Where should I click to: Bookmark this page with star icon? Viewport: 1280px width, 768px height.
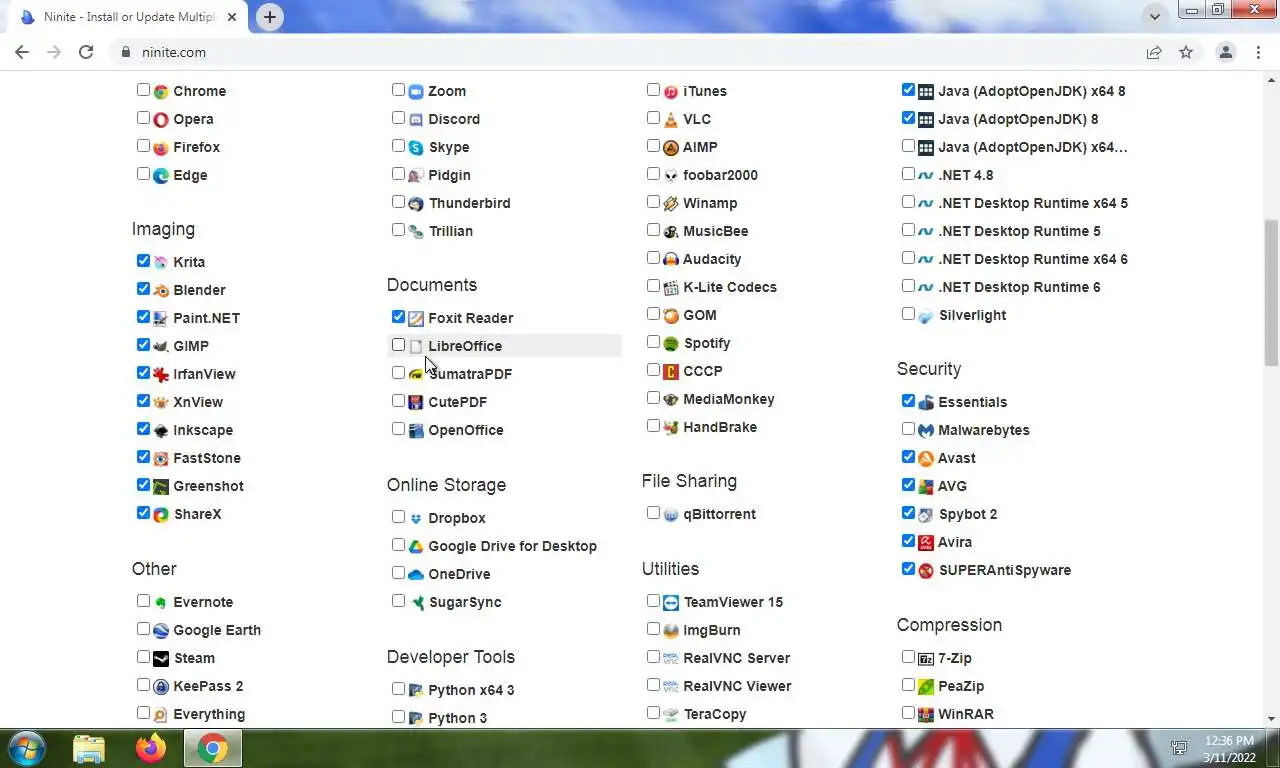1186,52
